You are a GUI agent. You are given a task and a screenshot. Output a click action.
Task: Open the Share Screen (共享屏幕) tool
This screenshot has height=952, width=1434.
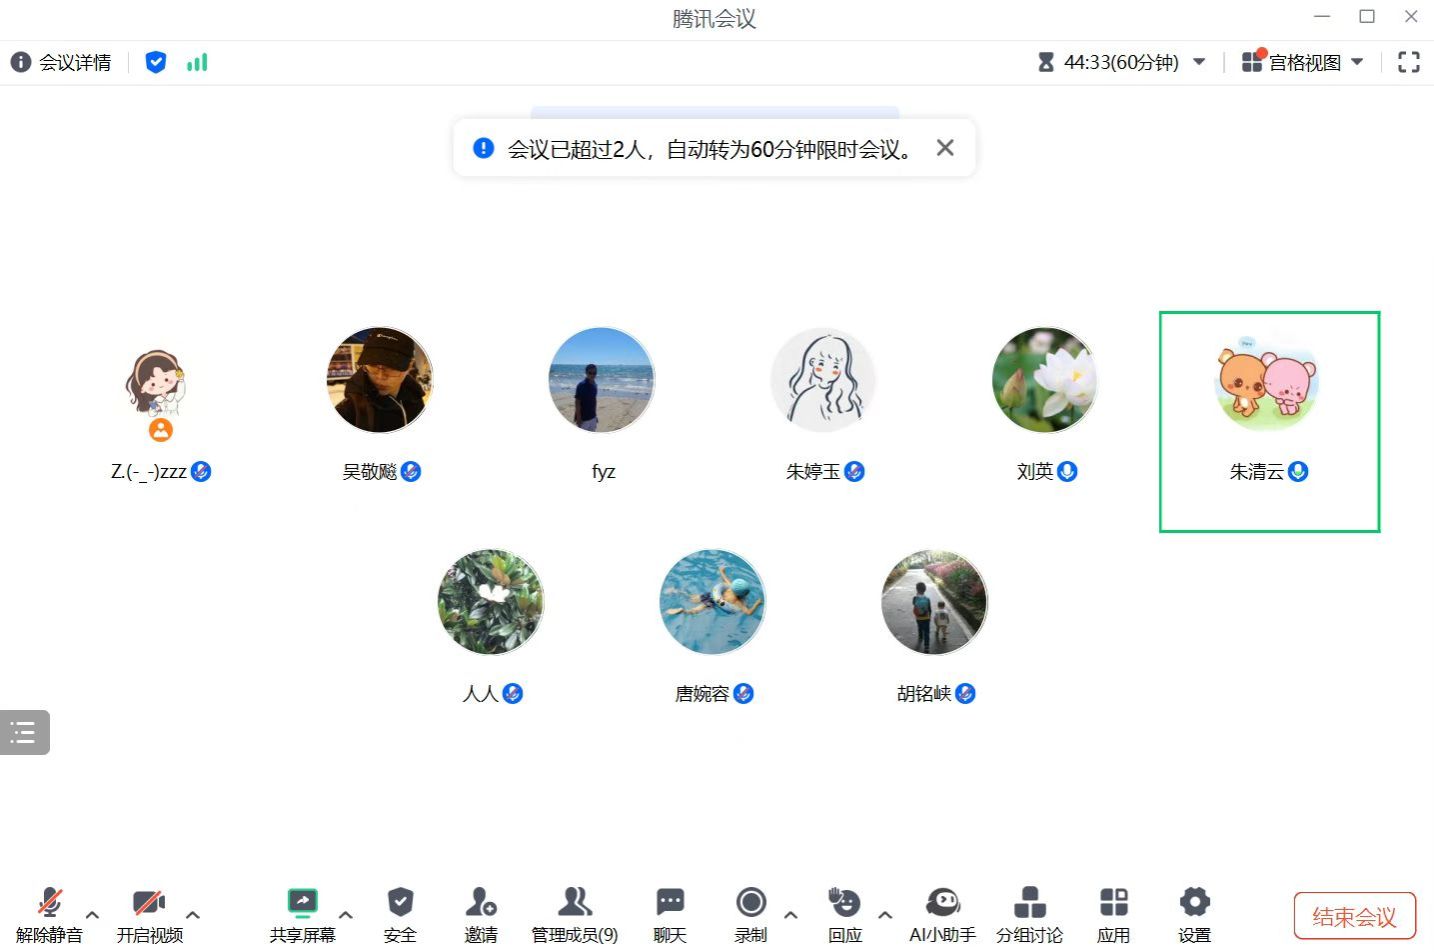pyautogui.click(x=302, y=914)
